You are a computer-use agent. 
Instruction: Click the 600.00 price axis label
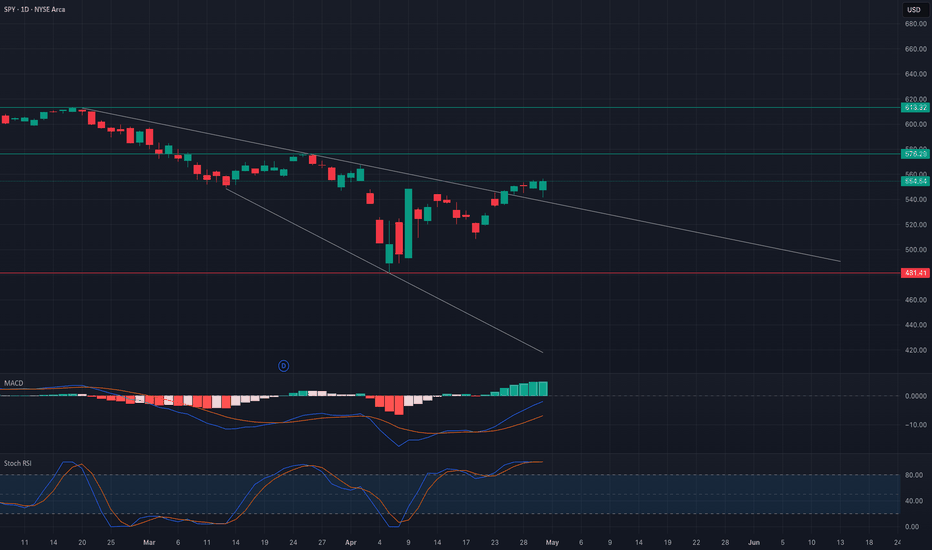click(915, 124)
